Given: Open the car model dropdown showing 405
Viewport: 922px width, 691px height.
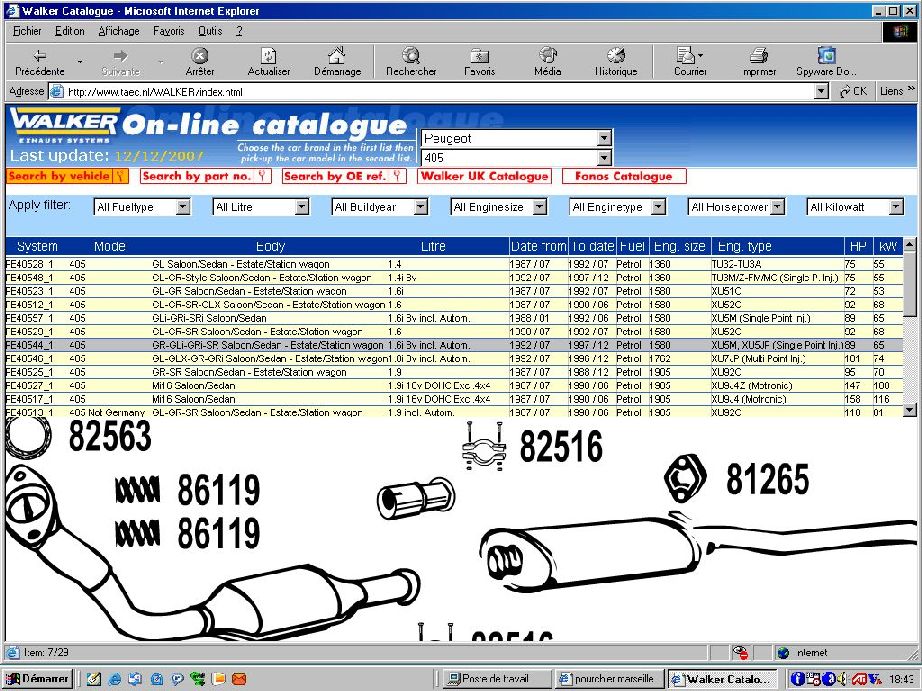Looking at the screenshot, I should pos(517,158).
